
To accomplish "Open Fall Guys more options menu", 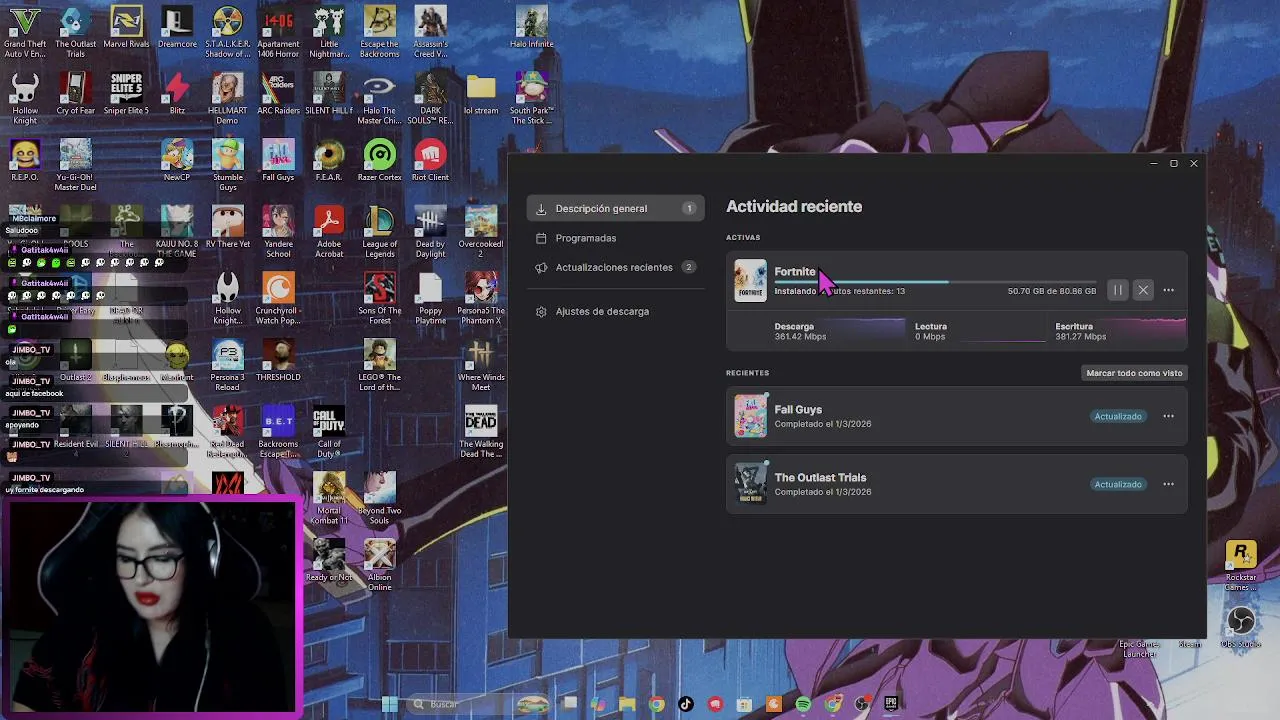I will [1168, 416].
